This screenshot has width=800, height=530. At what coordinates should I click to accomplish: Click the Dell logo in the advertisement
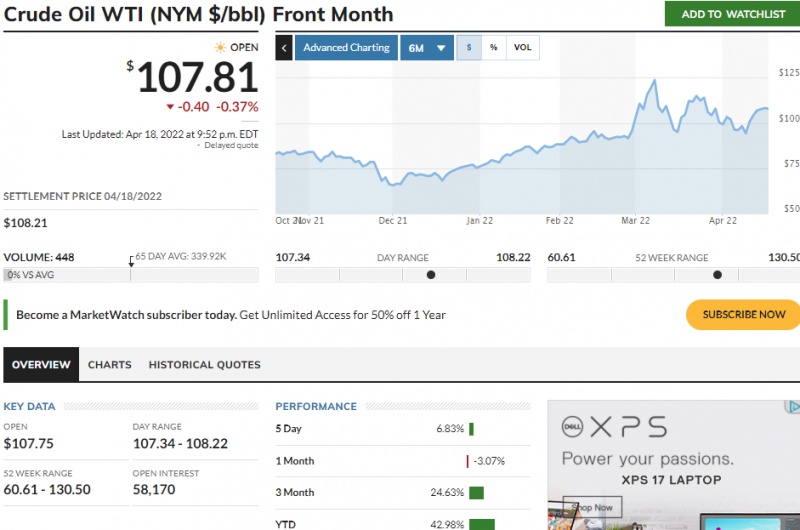click(x=572, y=426)
